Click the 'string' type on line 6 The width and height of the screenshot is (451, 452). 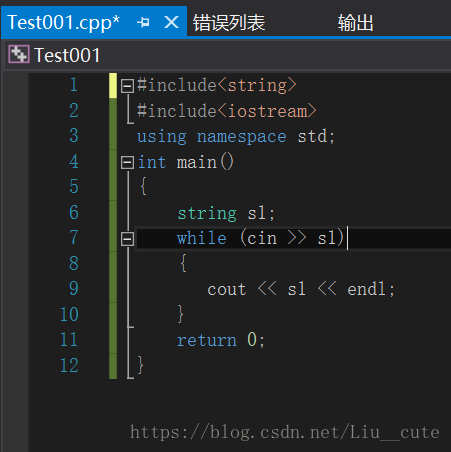pos(207,214)
